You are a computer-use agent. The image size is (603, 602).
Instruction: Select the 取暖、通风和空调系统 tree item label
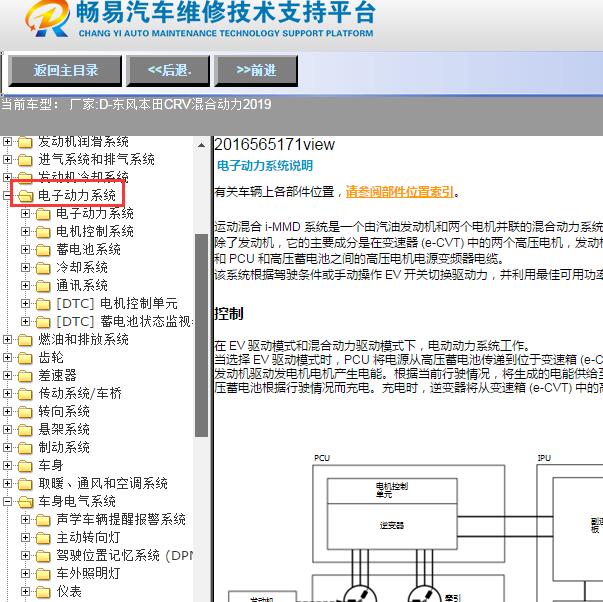tap(103, 483)
